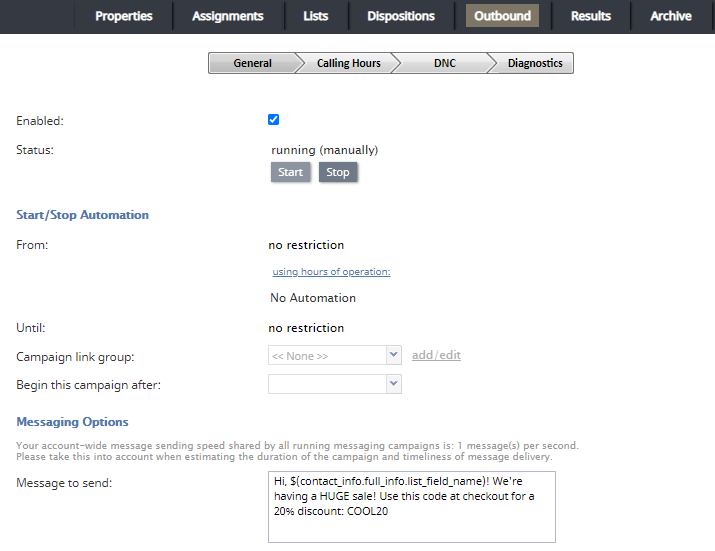Open the Archive tab

pyautogui.click(x=670, y=16)
